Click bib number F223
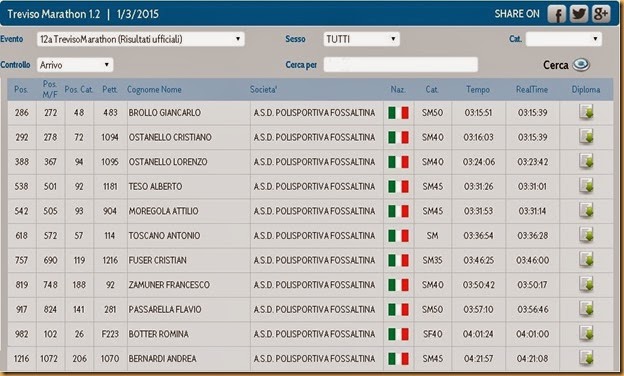This screenshot has width=624, height=376. tap(110, 334)
